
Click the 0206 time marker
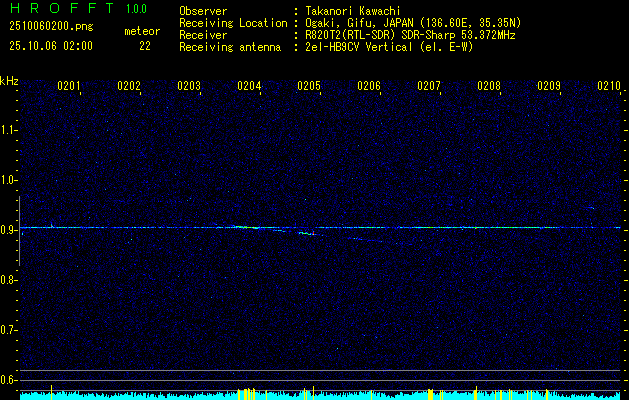pyautogui.click(x=369, y=86)
